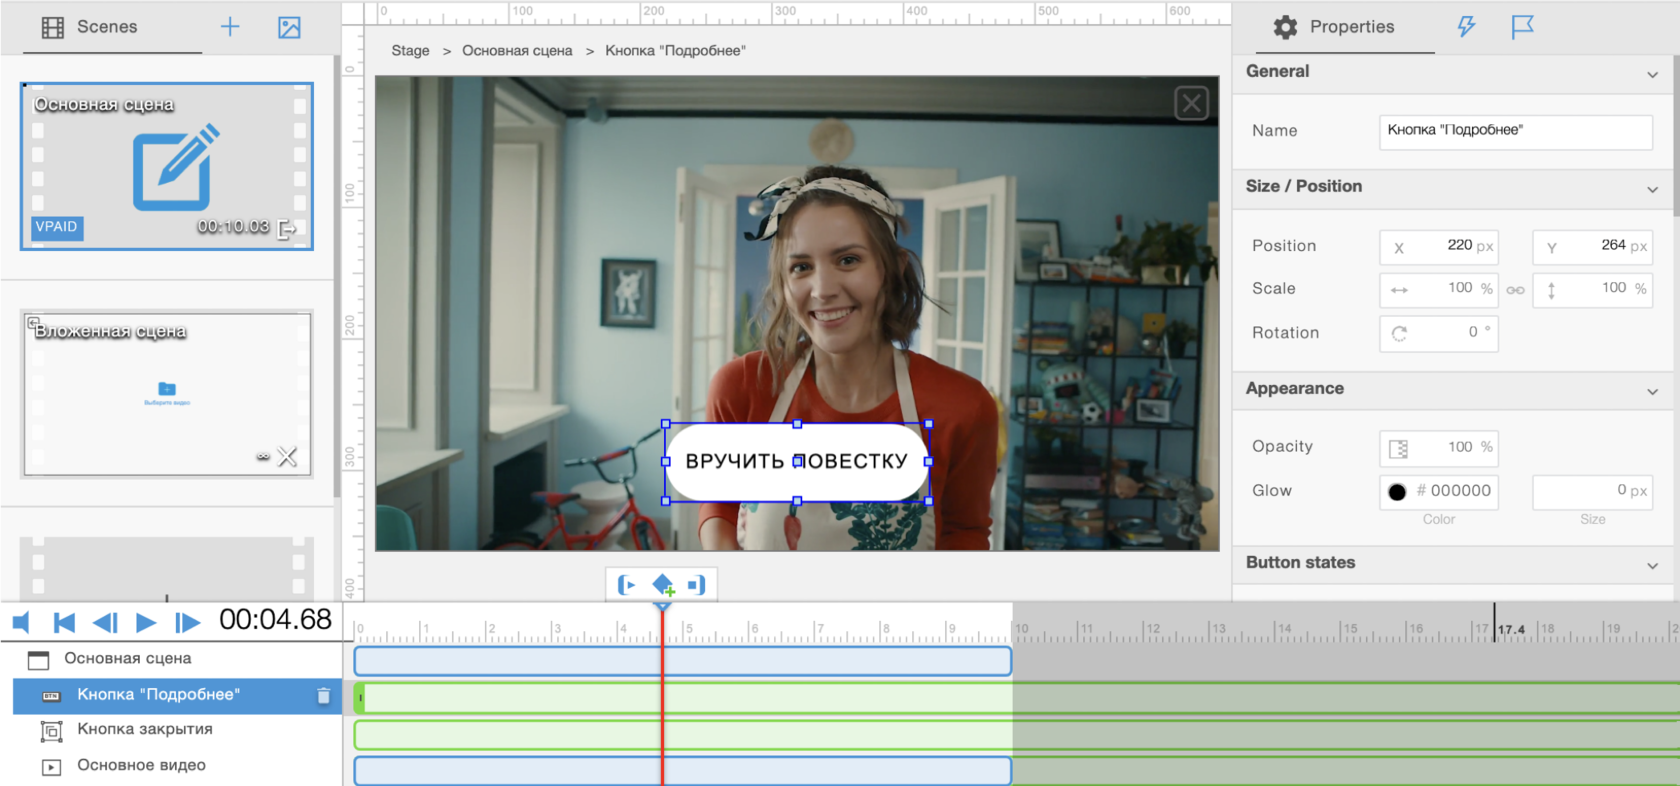The image size is (1680, 786).
Task: Click the vertical Scale field
Action: pyautogui.click(x=1592, y=290)
